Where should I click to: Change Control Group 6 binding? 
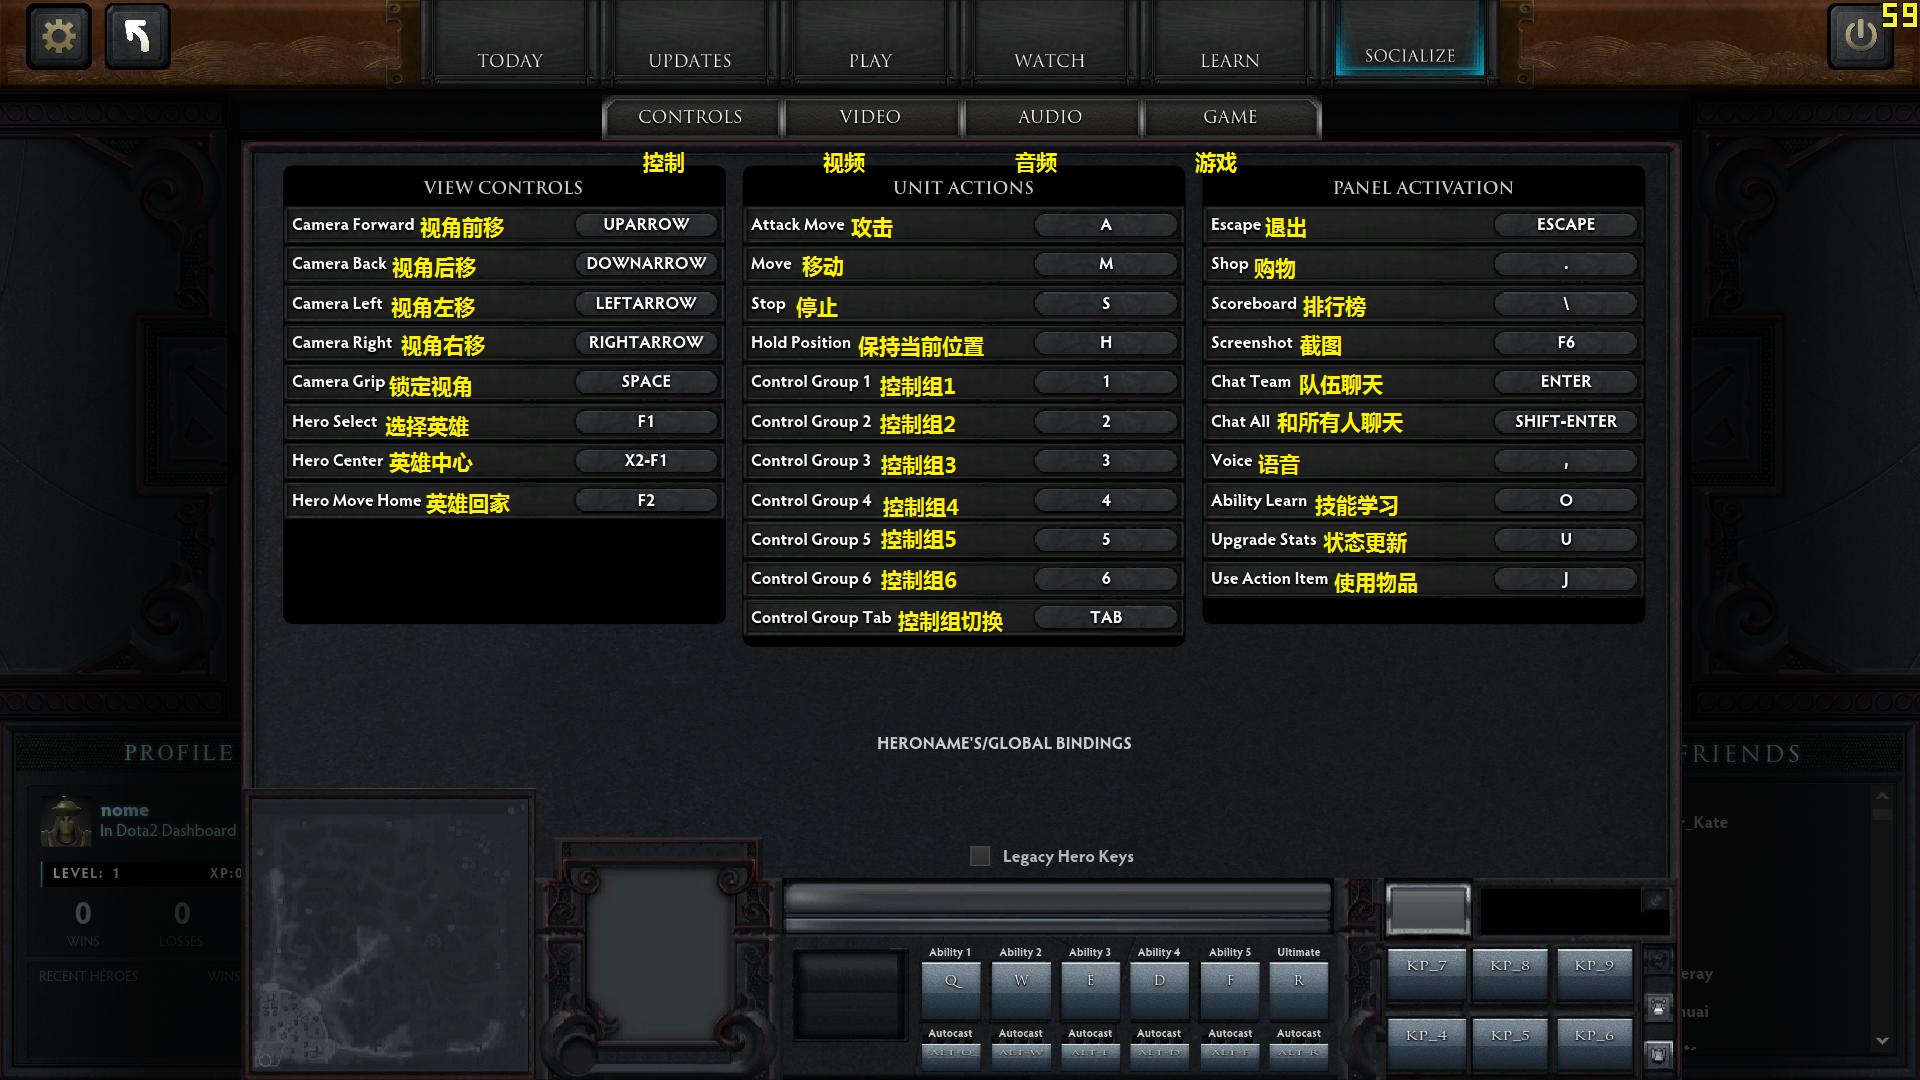click(1106, 579)
